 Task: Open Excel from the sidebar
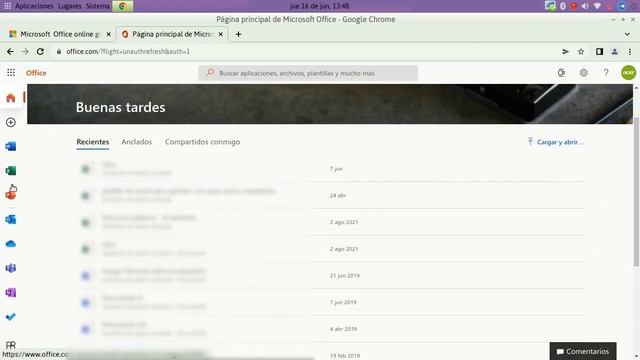pos(11,171)
